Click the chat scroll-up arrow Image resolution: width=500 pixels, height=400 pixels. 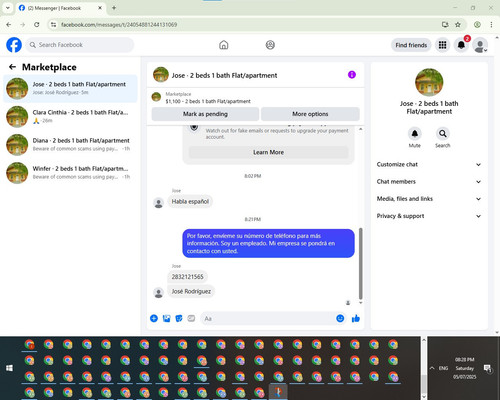tap(360, 129)
